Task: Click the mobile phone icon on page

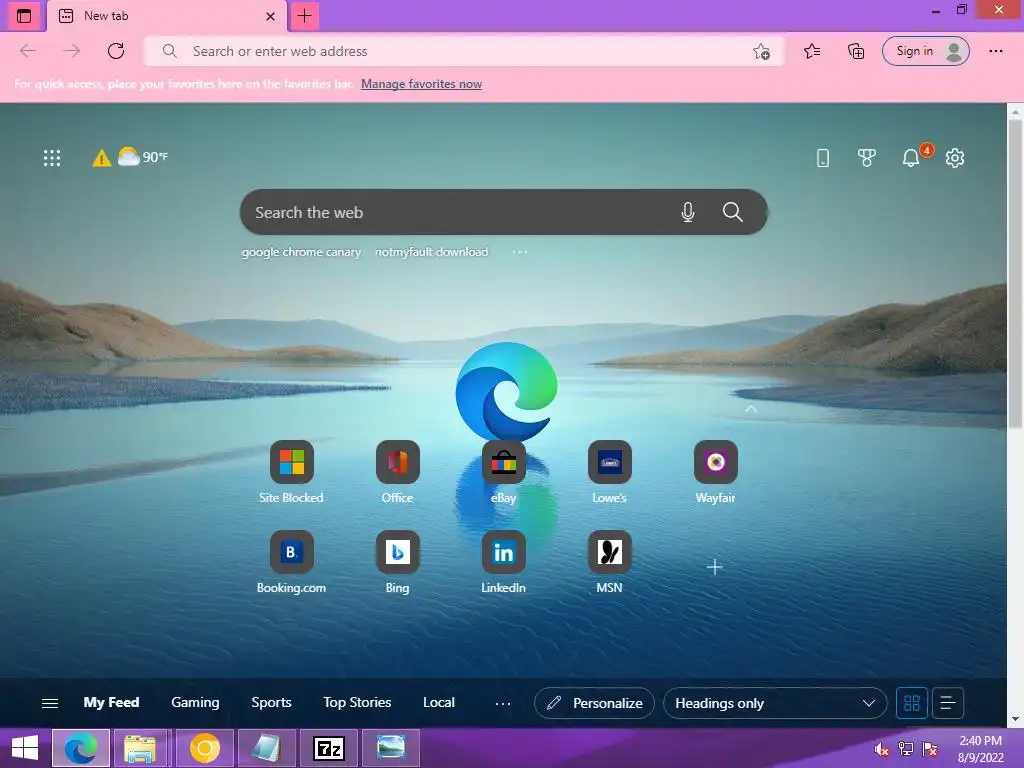Action: click(x=823, y=157)
